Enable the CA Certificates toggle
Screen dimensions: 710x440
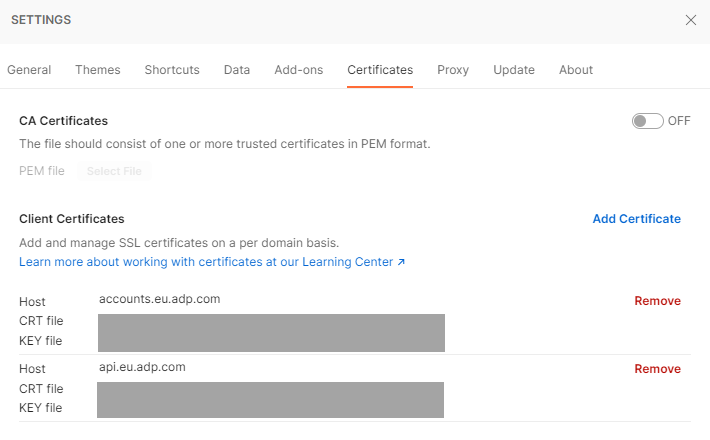647,121
